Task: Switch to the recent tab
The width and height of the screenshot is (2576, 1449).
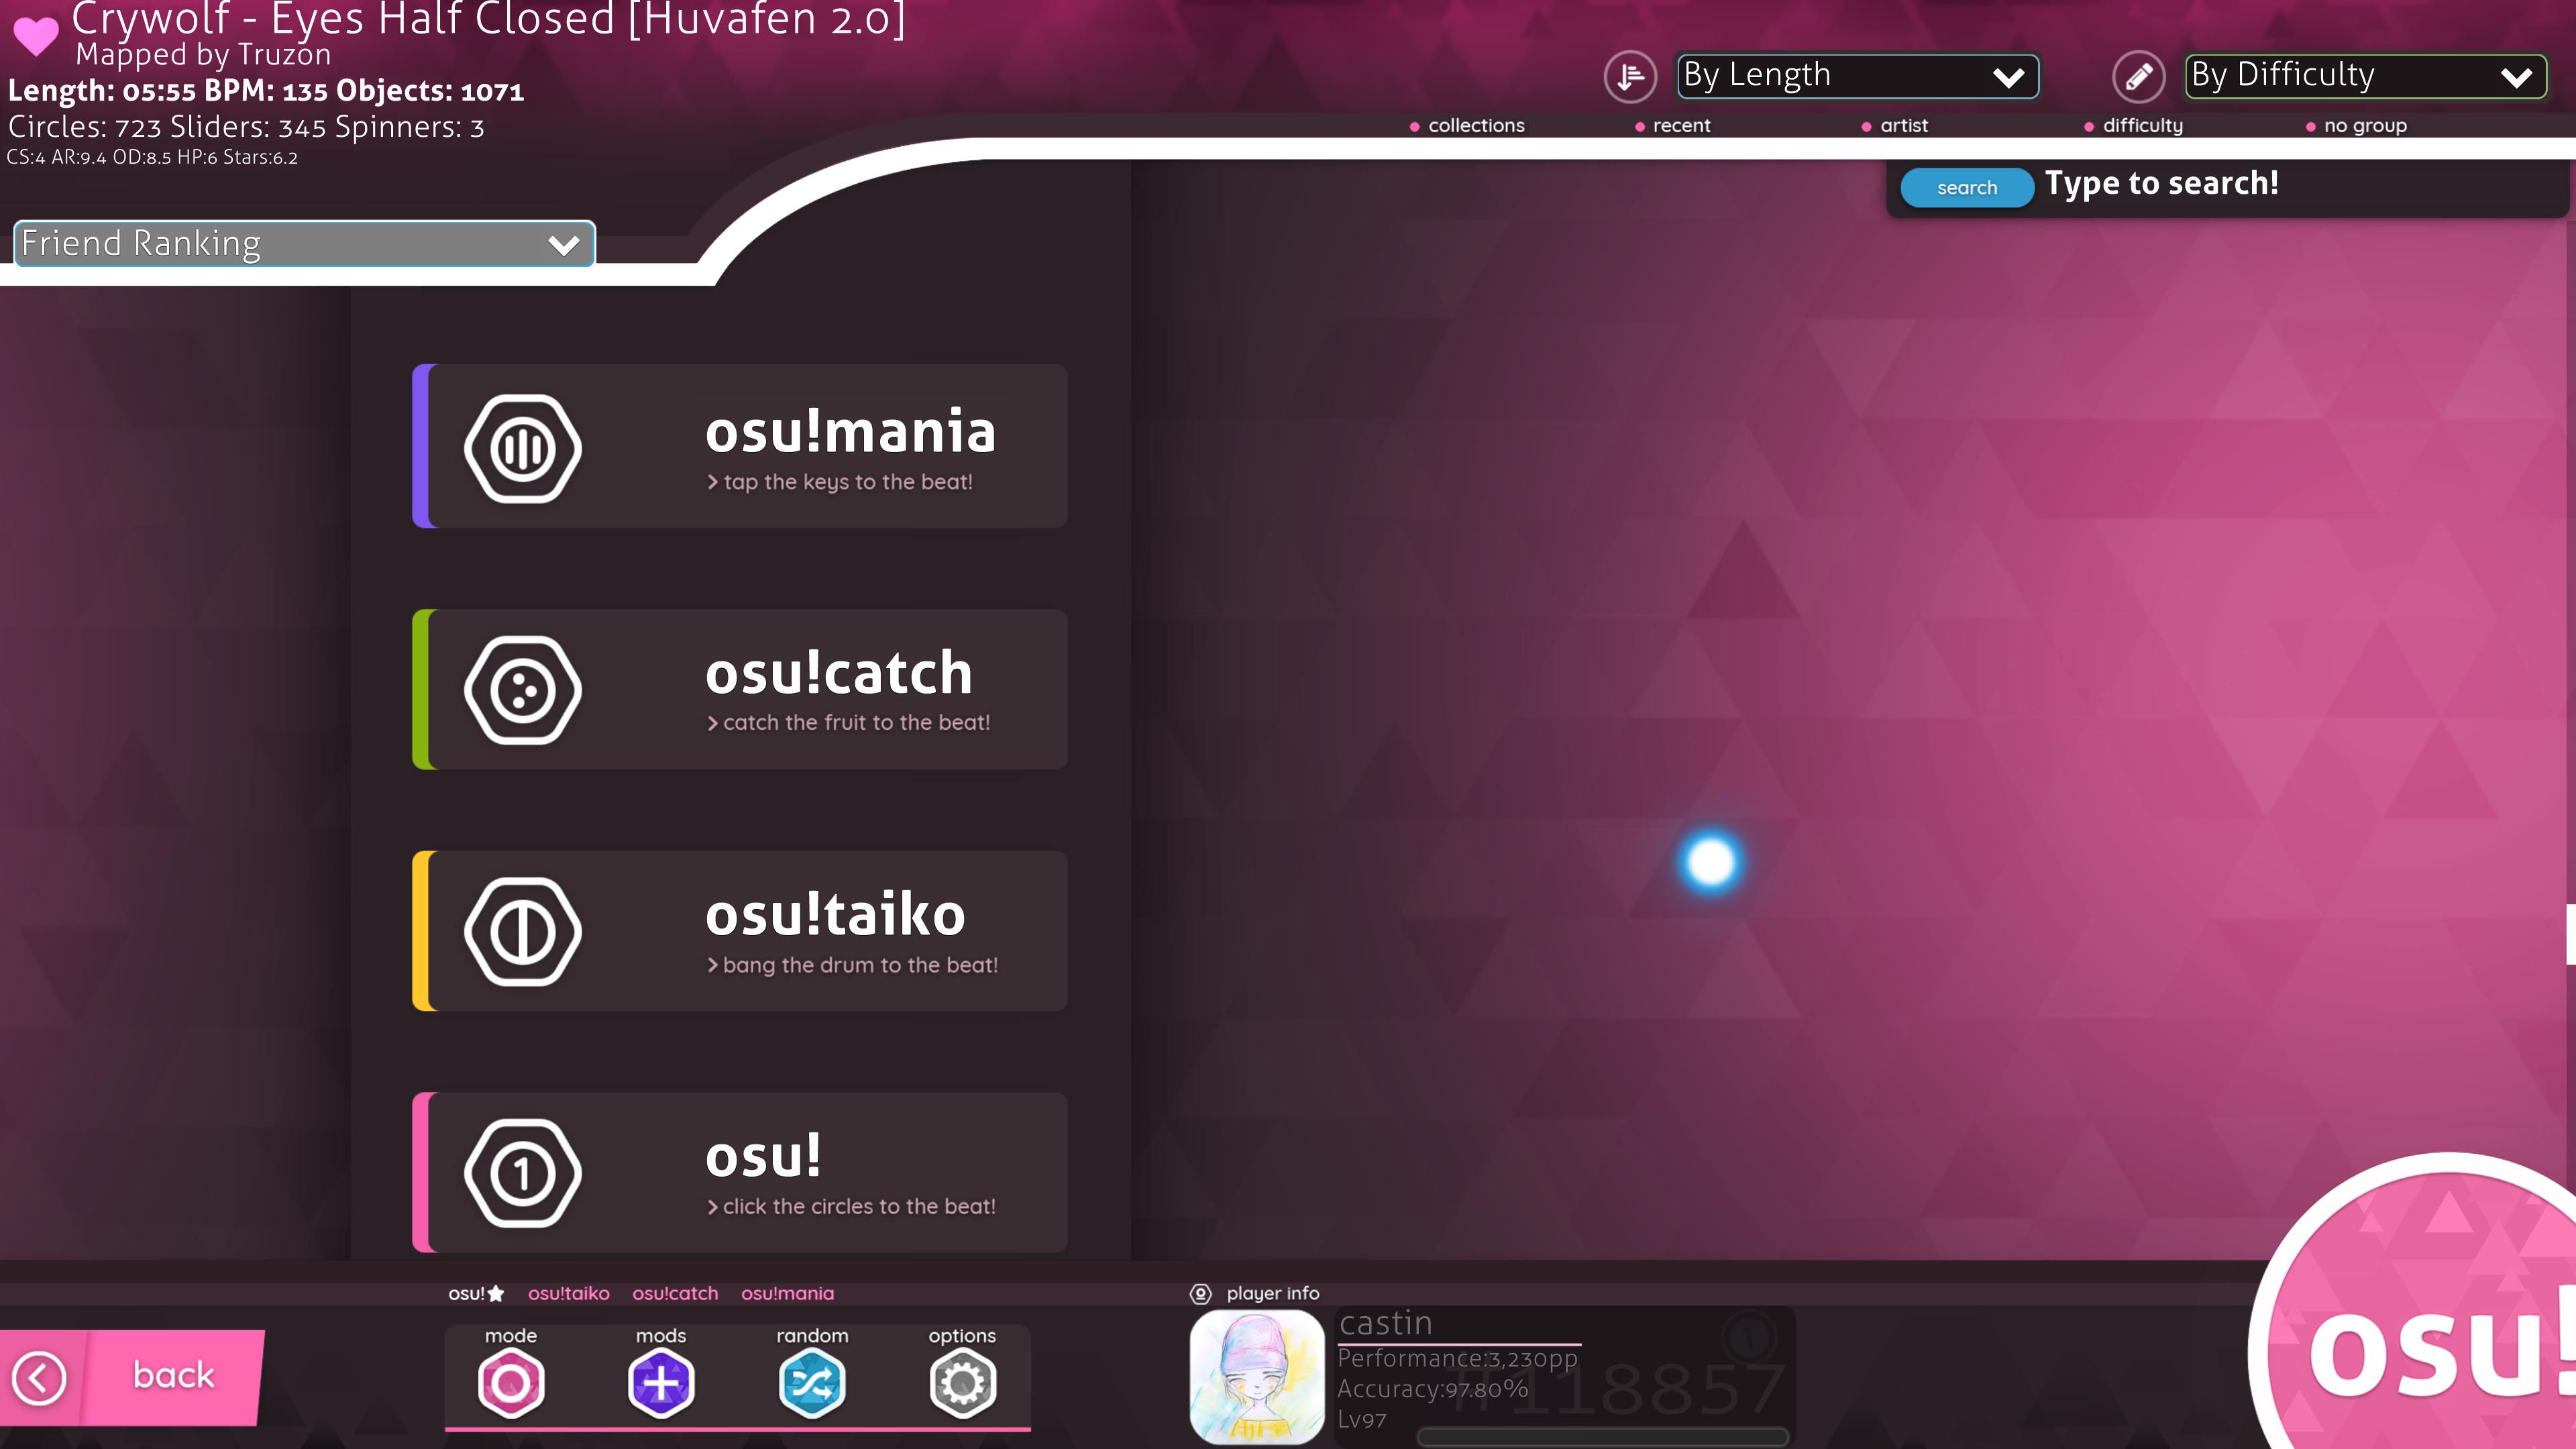Action: click(1672, 126)
